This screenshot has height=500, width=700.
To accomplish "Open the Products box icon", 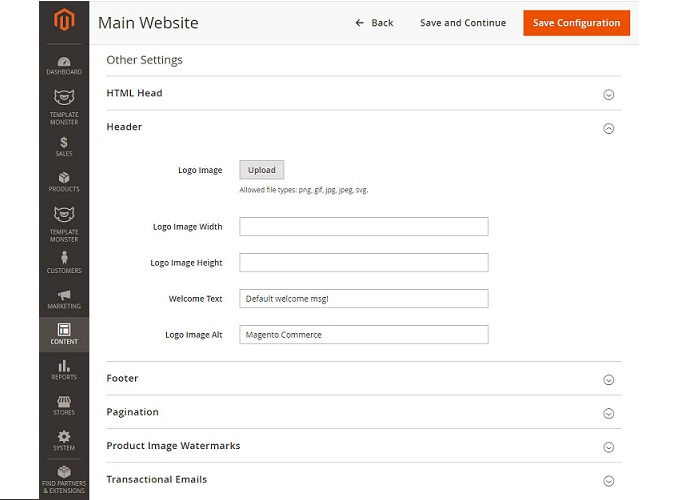I will point(64,178).
